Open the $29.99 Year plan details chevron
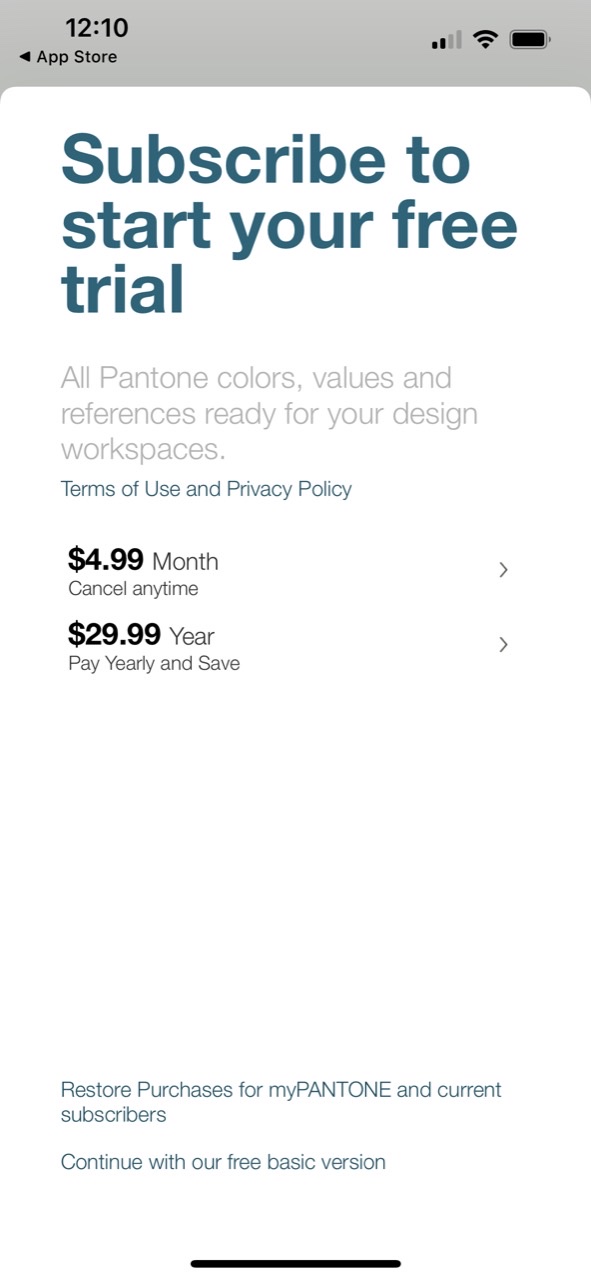 pyautogui.click(x=503, y=645)
